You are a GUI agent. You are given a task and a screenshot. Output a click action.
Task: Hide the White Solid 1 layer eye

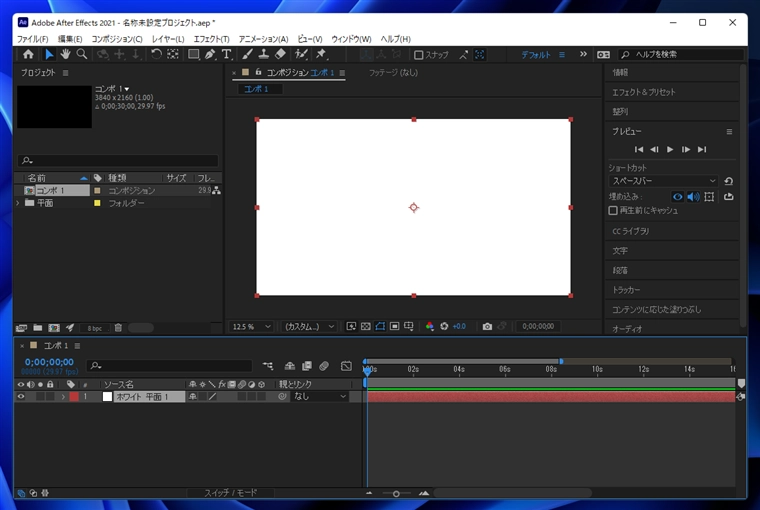click(x=21, y=397)
